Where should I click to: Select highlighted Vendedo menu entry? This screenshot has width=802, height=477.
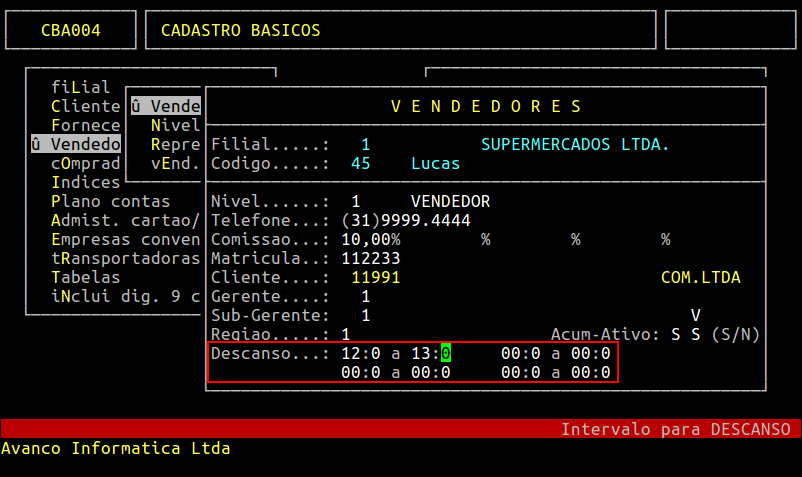[76, 144]
